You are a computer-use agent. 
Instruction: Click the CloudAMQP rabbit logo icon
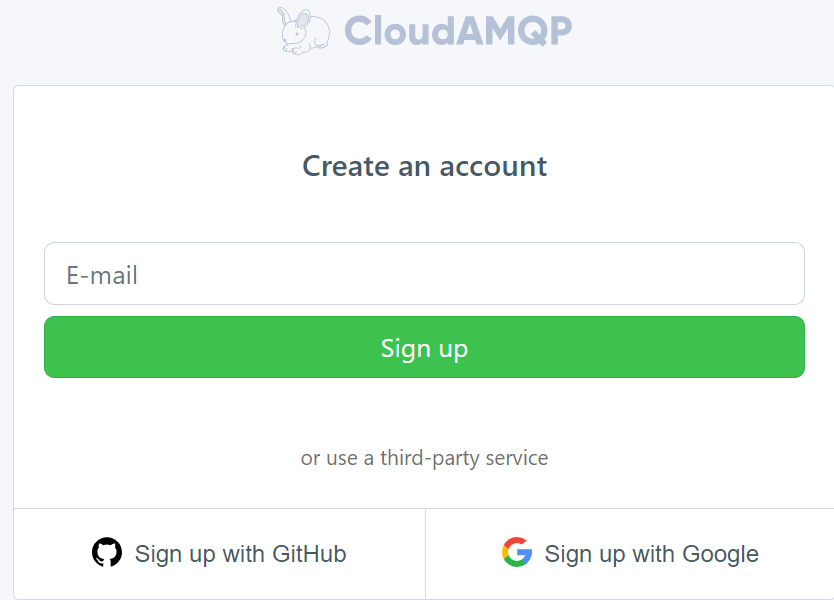click(304, 30)
